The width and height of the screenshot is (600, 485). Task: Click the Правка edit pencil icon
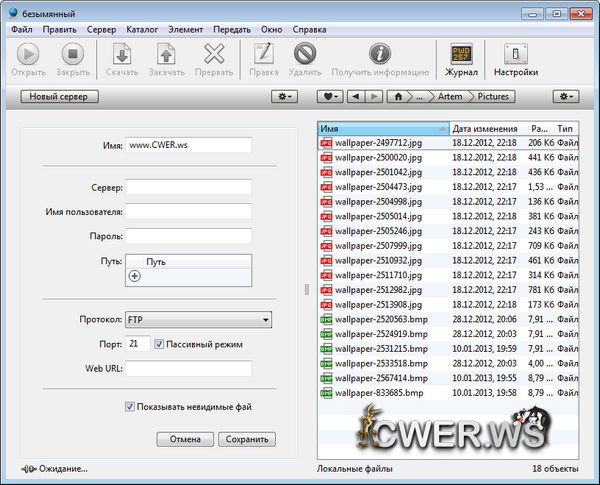click(x=264, y=53)
